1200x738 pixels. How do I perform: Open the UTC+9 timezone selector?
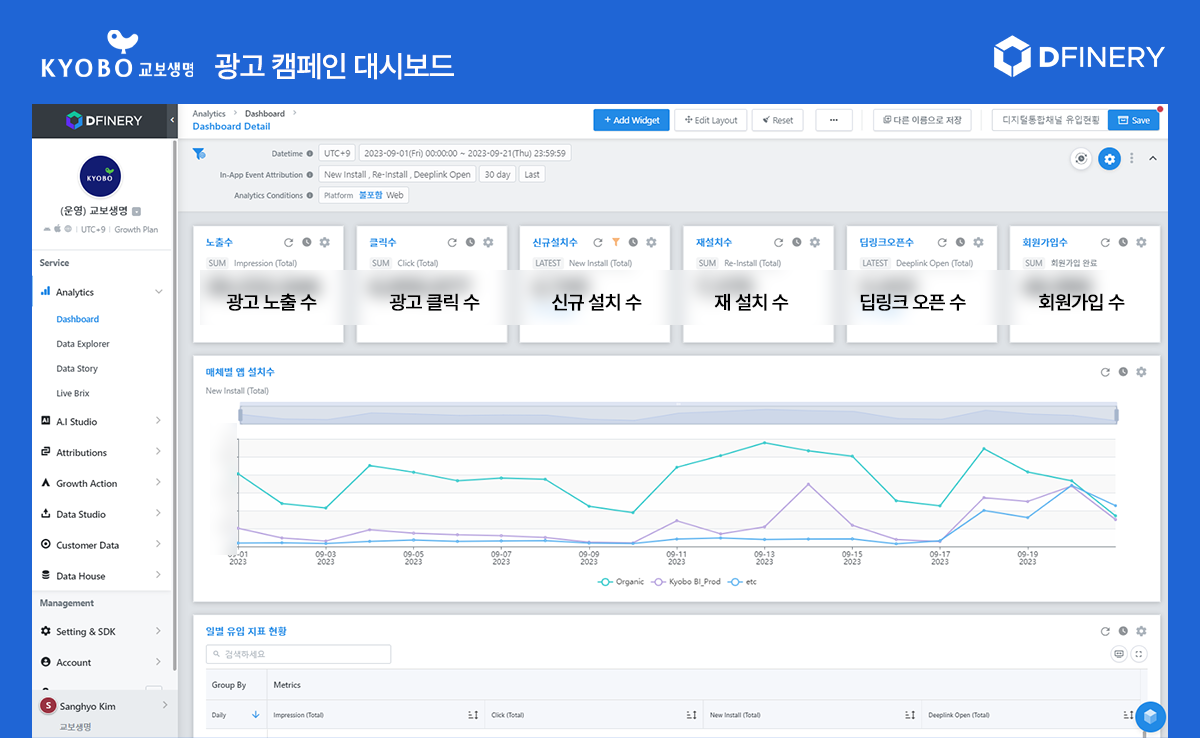pos(337,154)
